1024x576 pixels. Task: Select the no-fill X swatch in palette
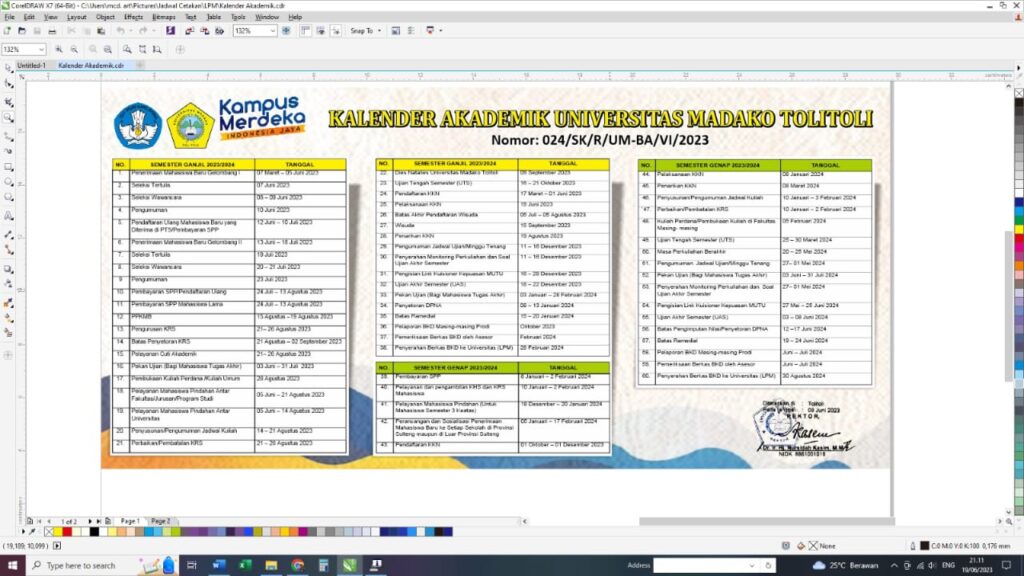49,532
